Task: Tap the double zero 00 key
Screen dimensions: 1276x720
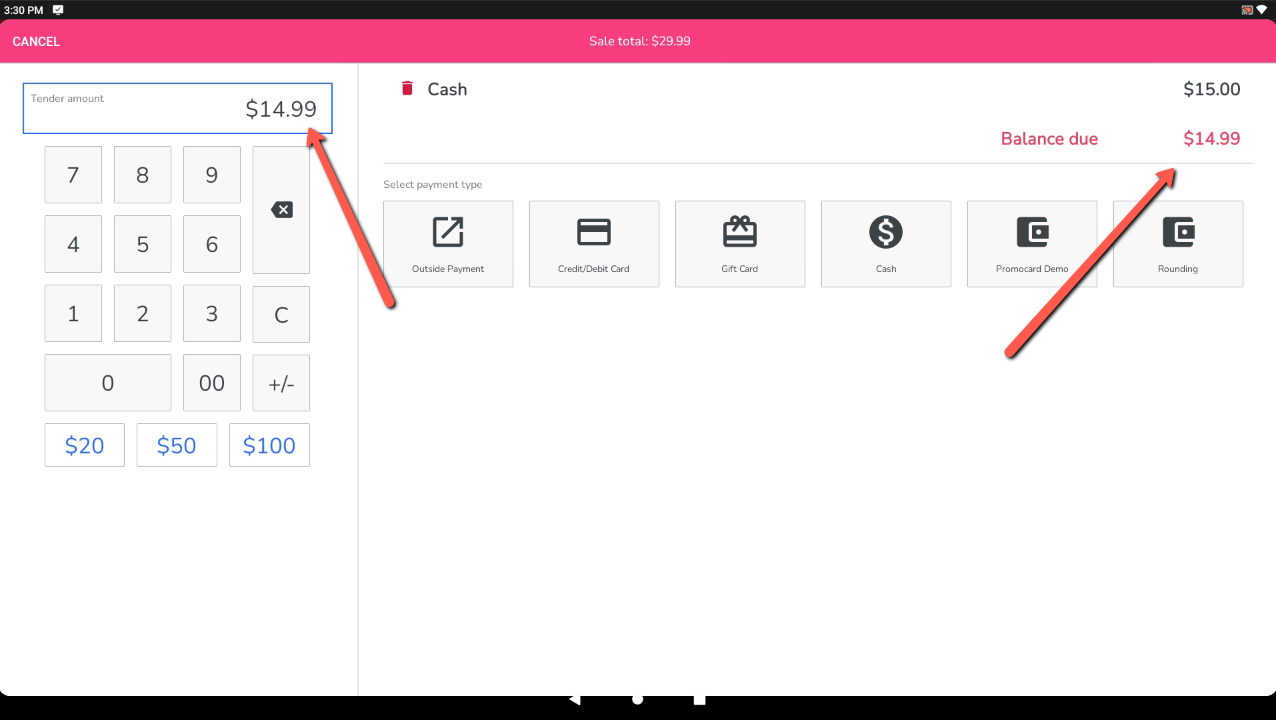Action: [212, 383]
